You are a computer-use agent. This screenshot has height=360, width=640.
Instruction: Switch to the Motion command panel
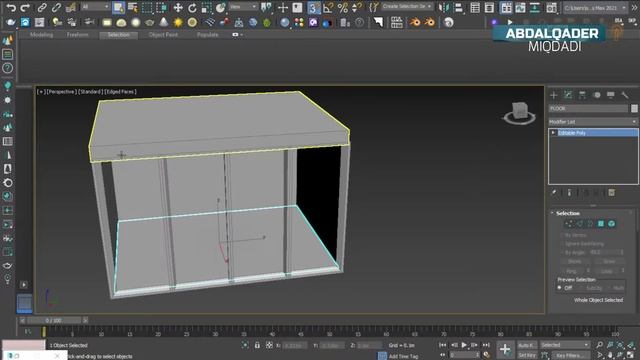click(597, 95)
